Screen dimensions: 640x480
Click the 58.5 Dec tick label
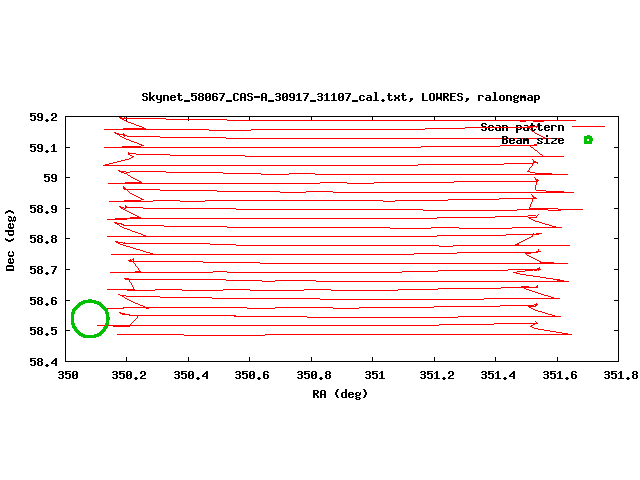tap(43, 331)
